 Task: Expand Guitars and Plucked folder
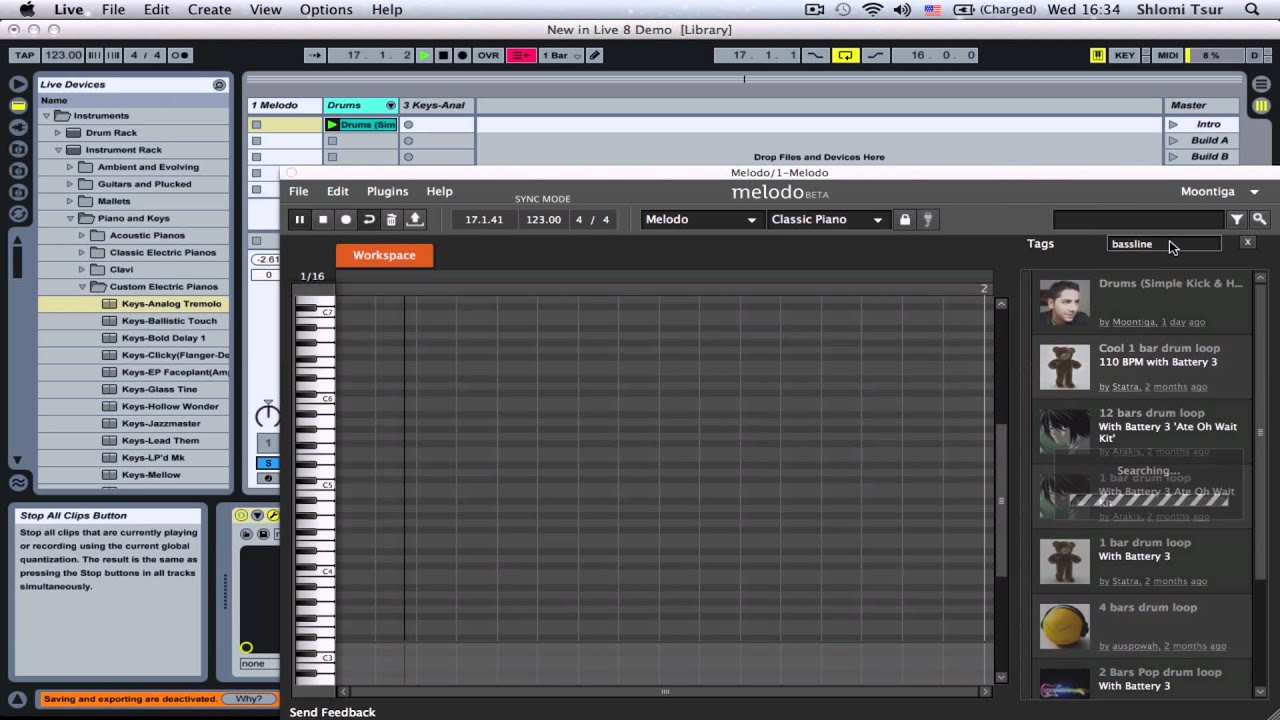coord(70,184)
